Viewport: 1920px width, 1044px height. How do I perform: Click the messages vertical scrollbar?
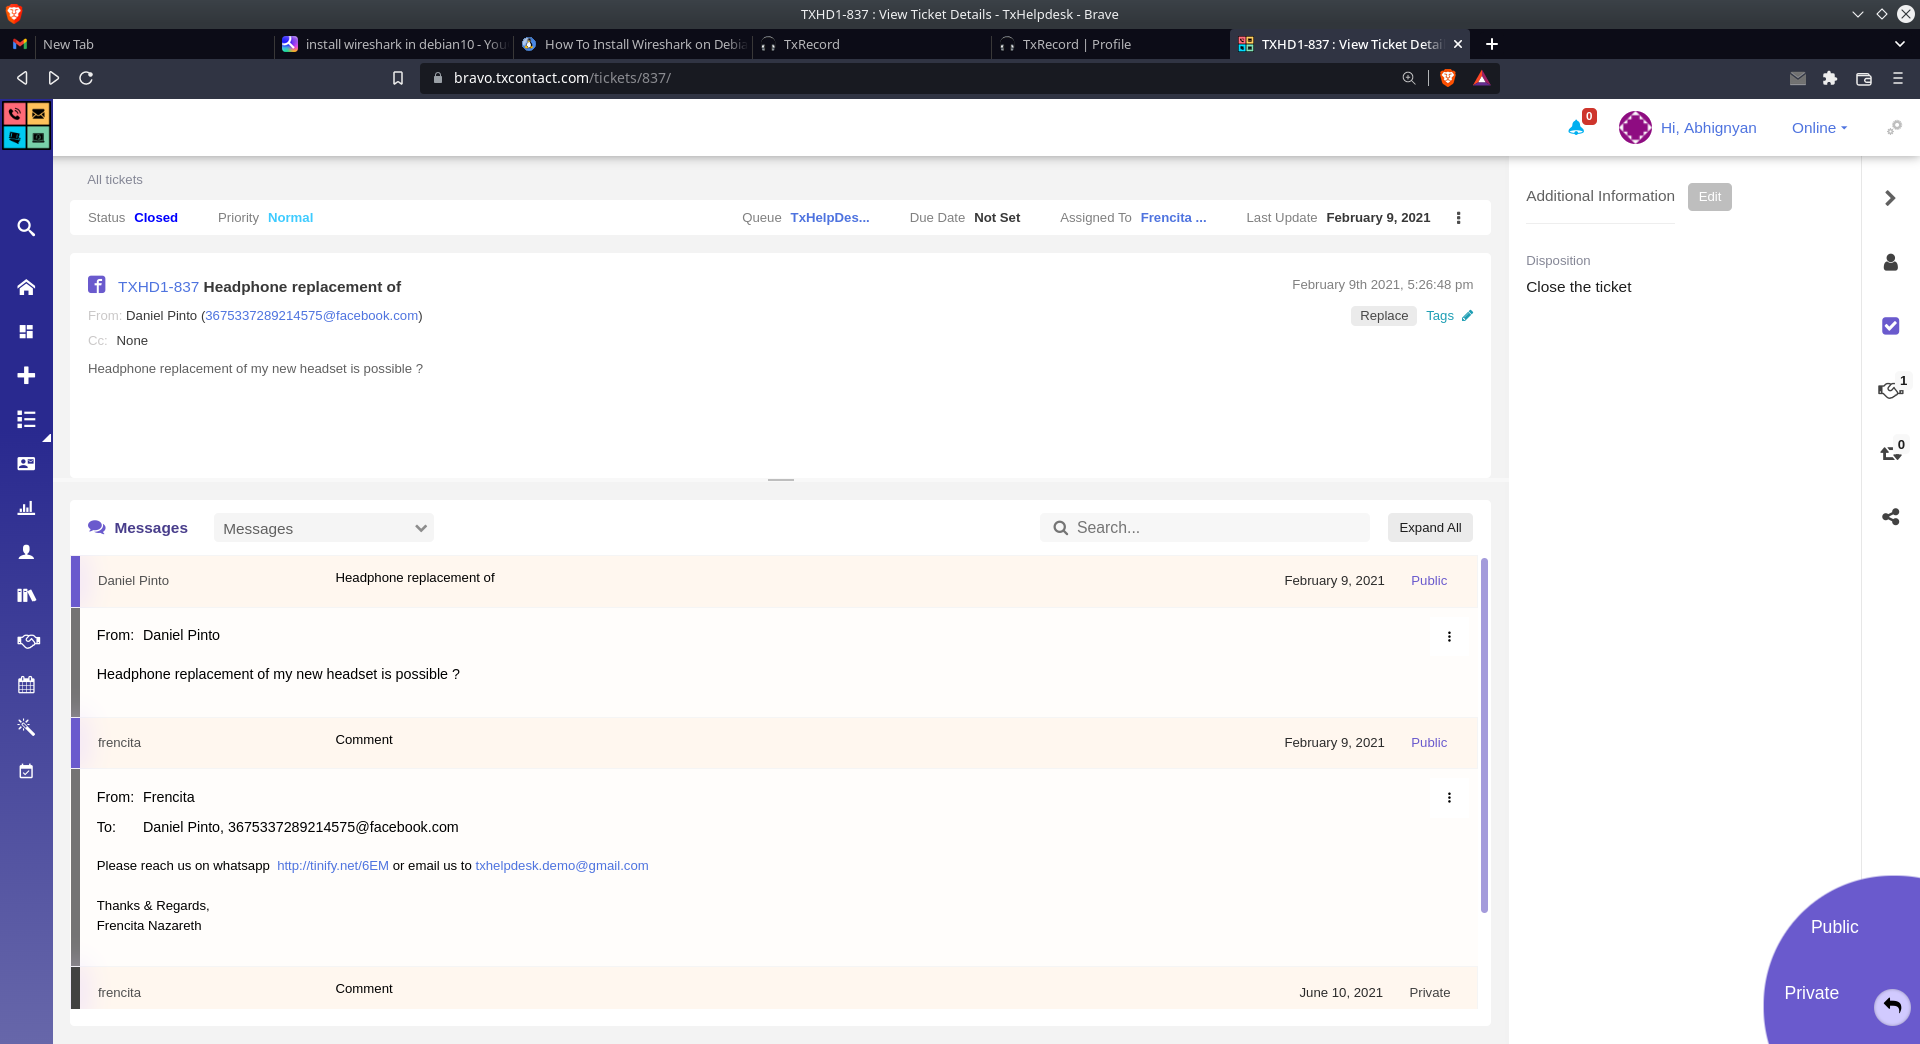coord(1484,735)
